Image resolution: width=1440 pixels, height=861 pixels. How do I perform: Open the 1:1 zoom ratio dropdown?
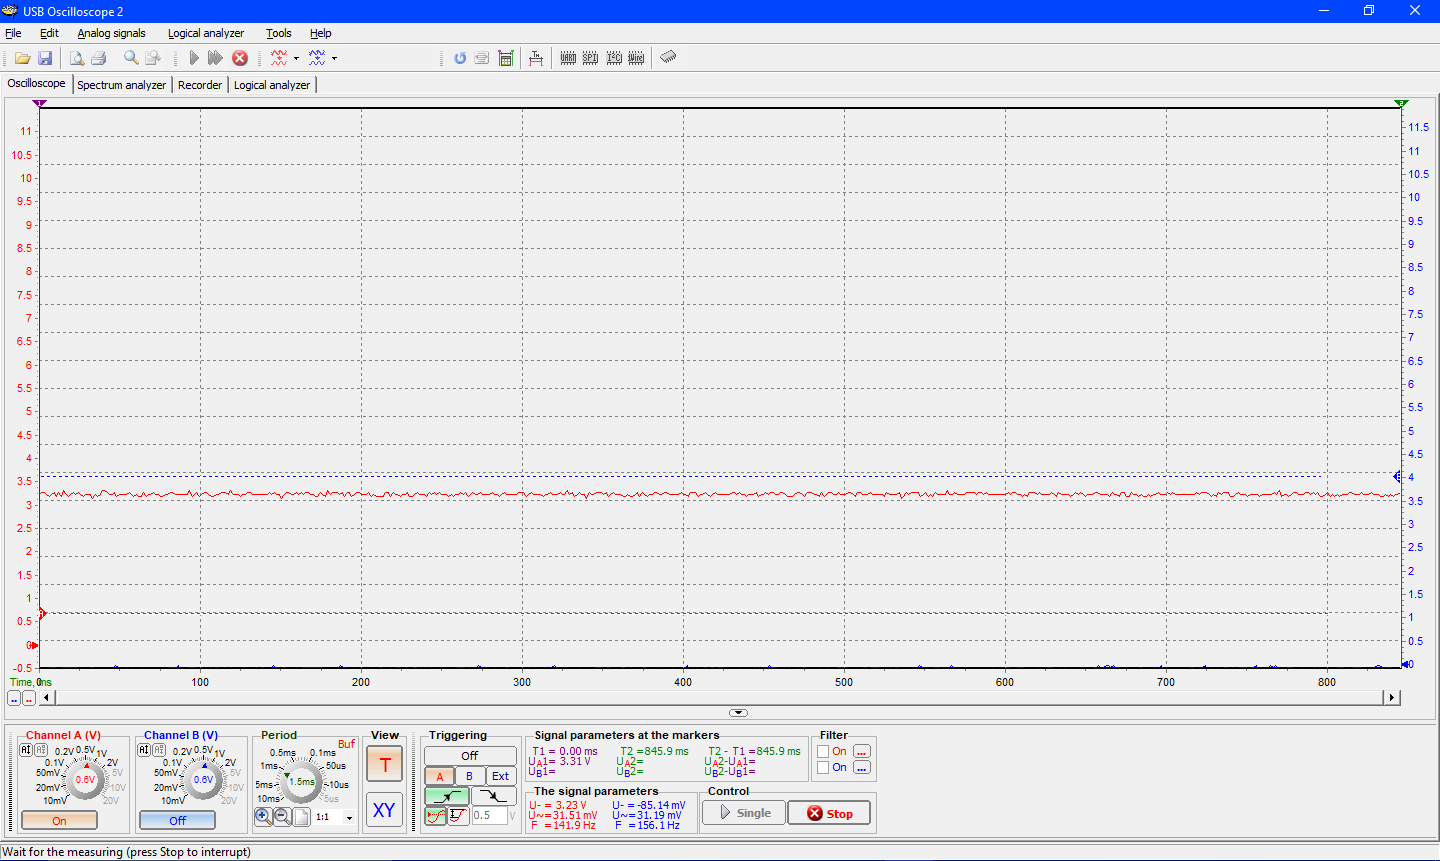click(x=349, y=818)
